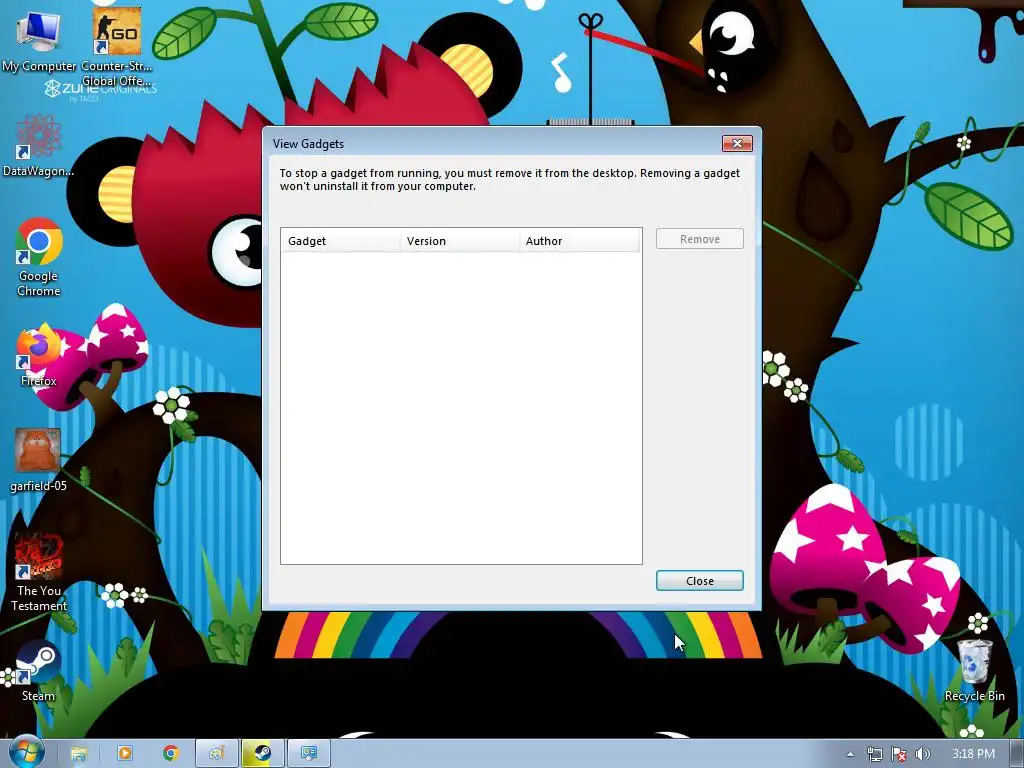Click the Close button in View Gadgets
1024x768 pixels.
pyautogui.click(x=699, y=581)
